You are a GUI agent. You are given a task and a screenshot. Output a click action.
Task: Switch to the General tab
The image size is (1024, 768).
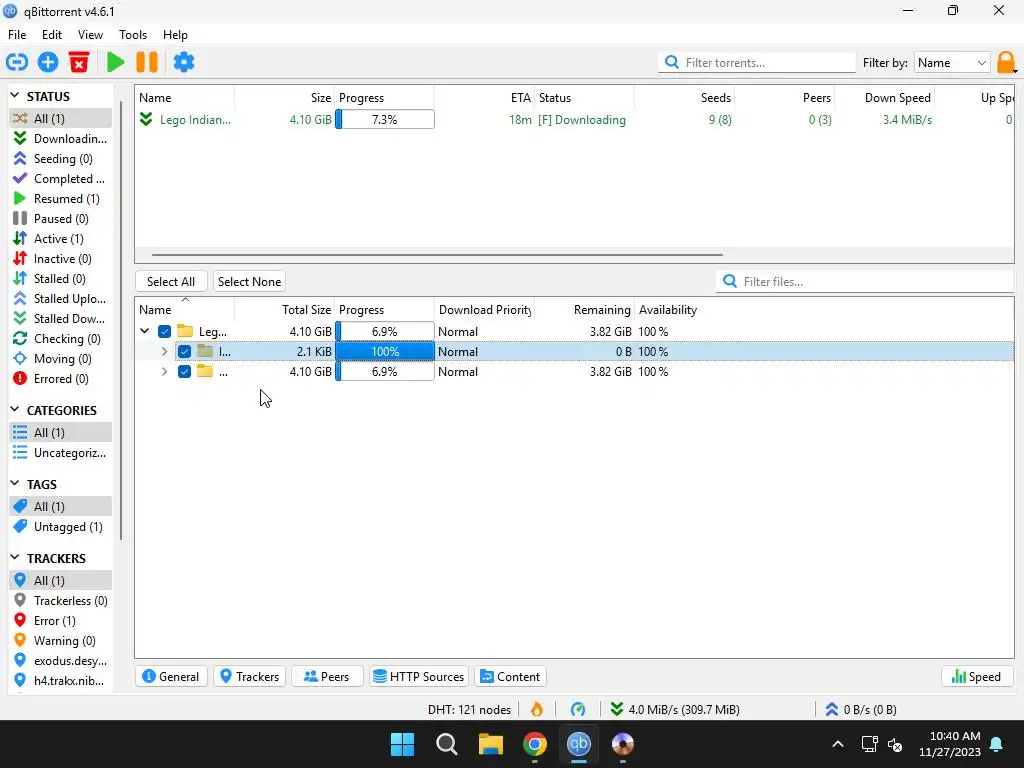pos(170,677)
